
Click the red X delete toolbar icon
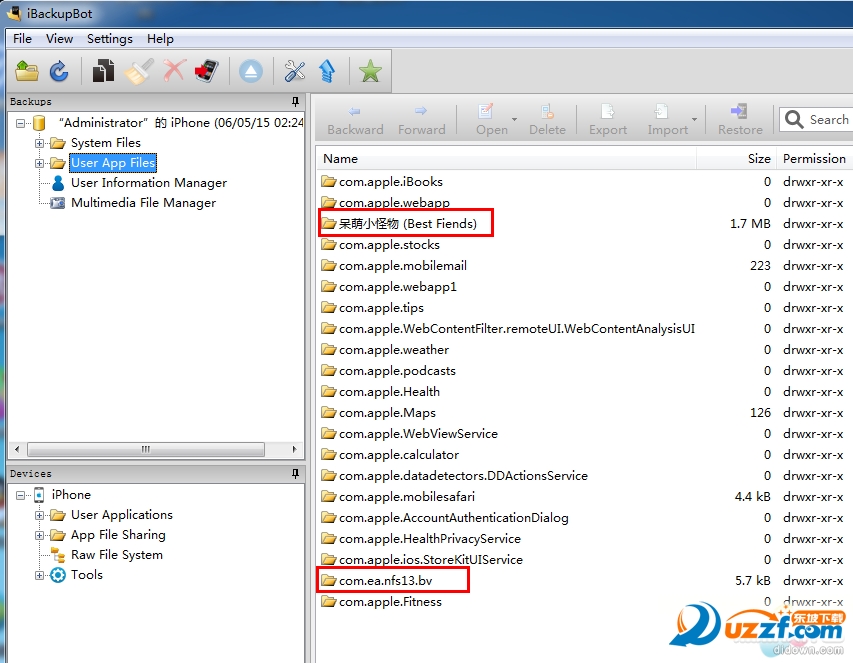coord(174,71)
